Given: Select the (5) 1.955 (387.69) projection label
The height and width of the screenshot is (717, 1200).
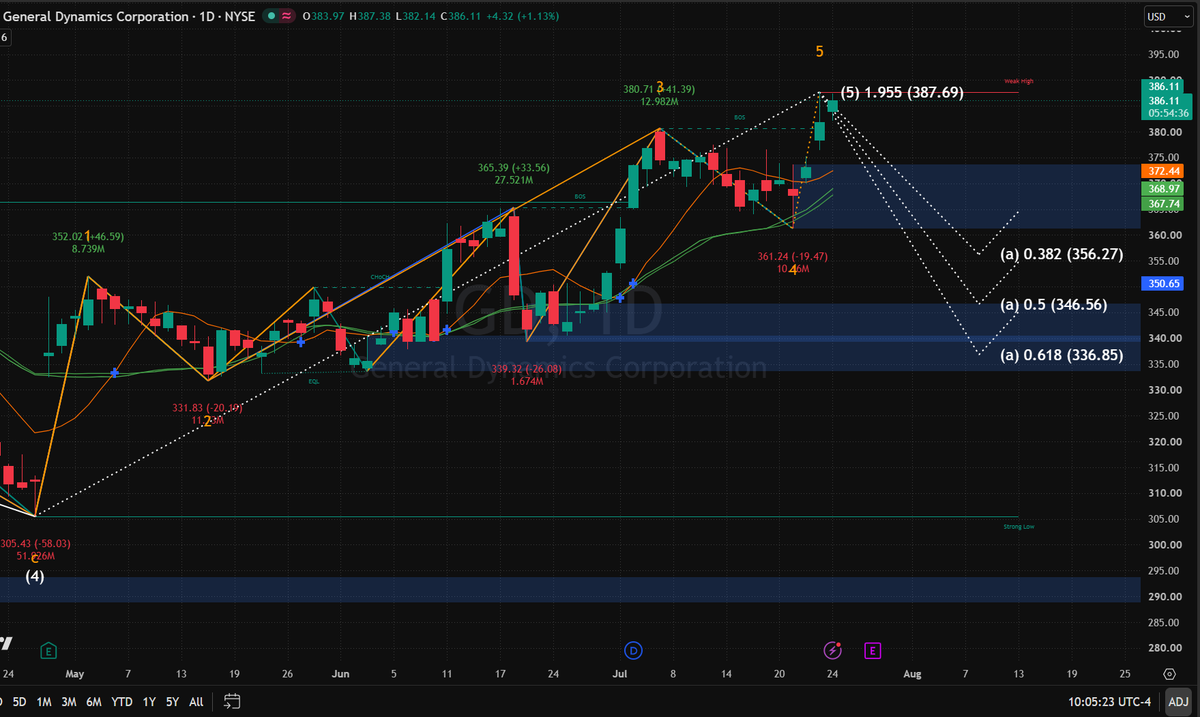Looking at the screenshot, I should pos(902,92).
